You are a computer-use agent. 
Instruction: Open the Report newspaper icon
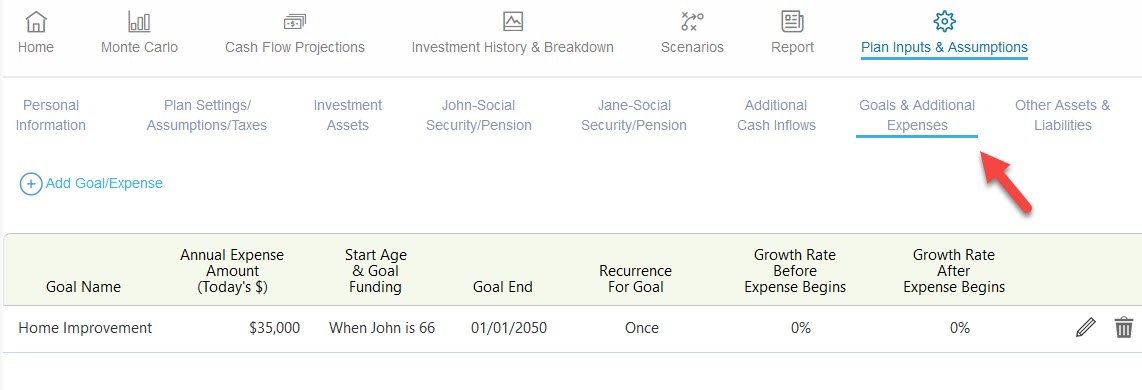tap(792, 21)
